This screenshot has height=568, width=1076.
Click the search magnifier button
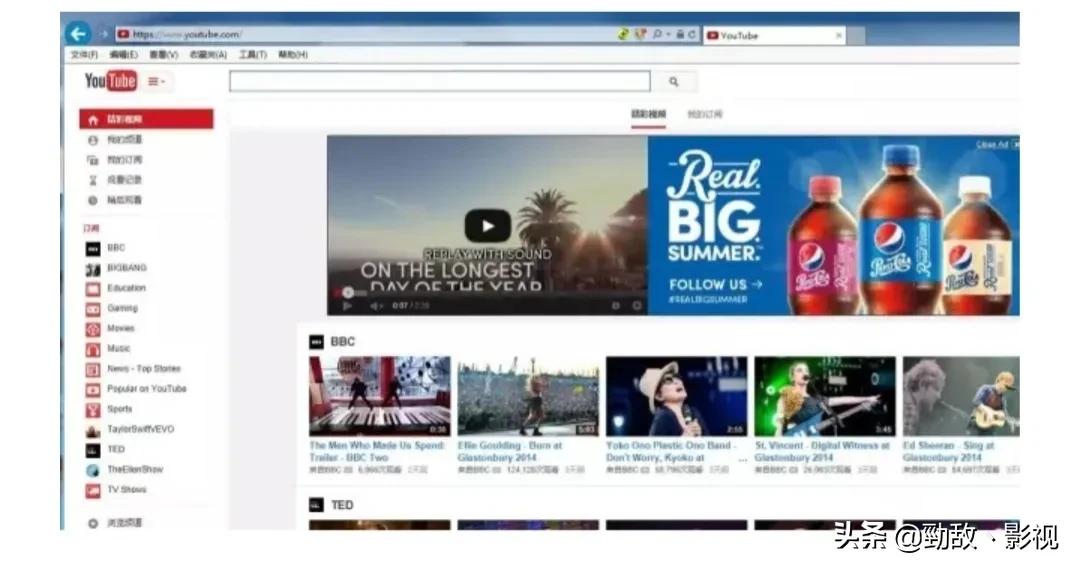(x=673, y=82)
